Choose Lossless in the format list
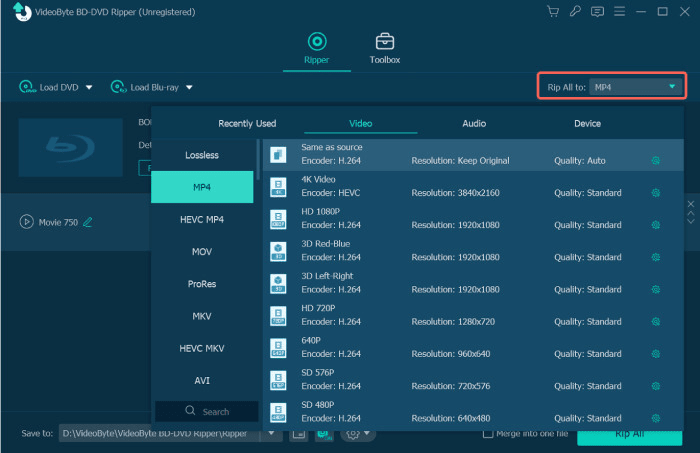 [202, 155]
